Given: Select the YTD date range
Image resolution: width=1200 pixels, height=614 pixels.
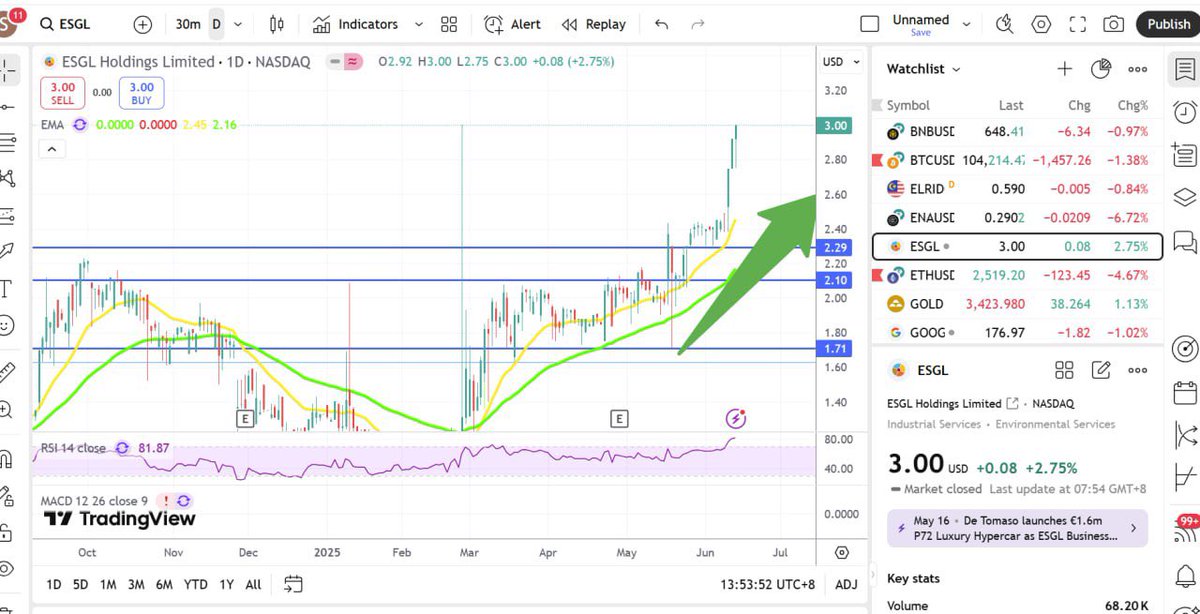Looking at the screenshot, I should [x=196, y=584].
